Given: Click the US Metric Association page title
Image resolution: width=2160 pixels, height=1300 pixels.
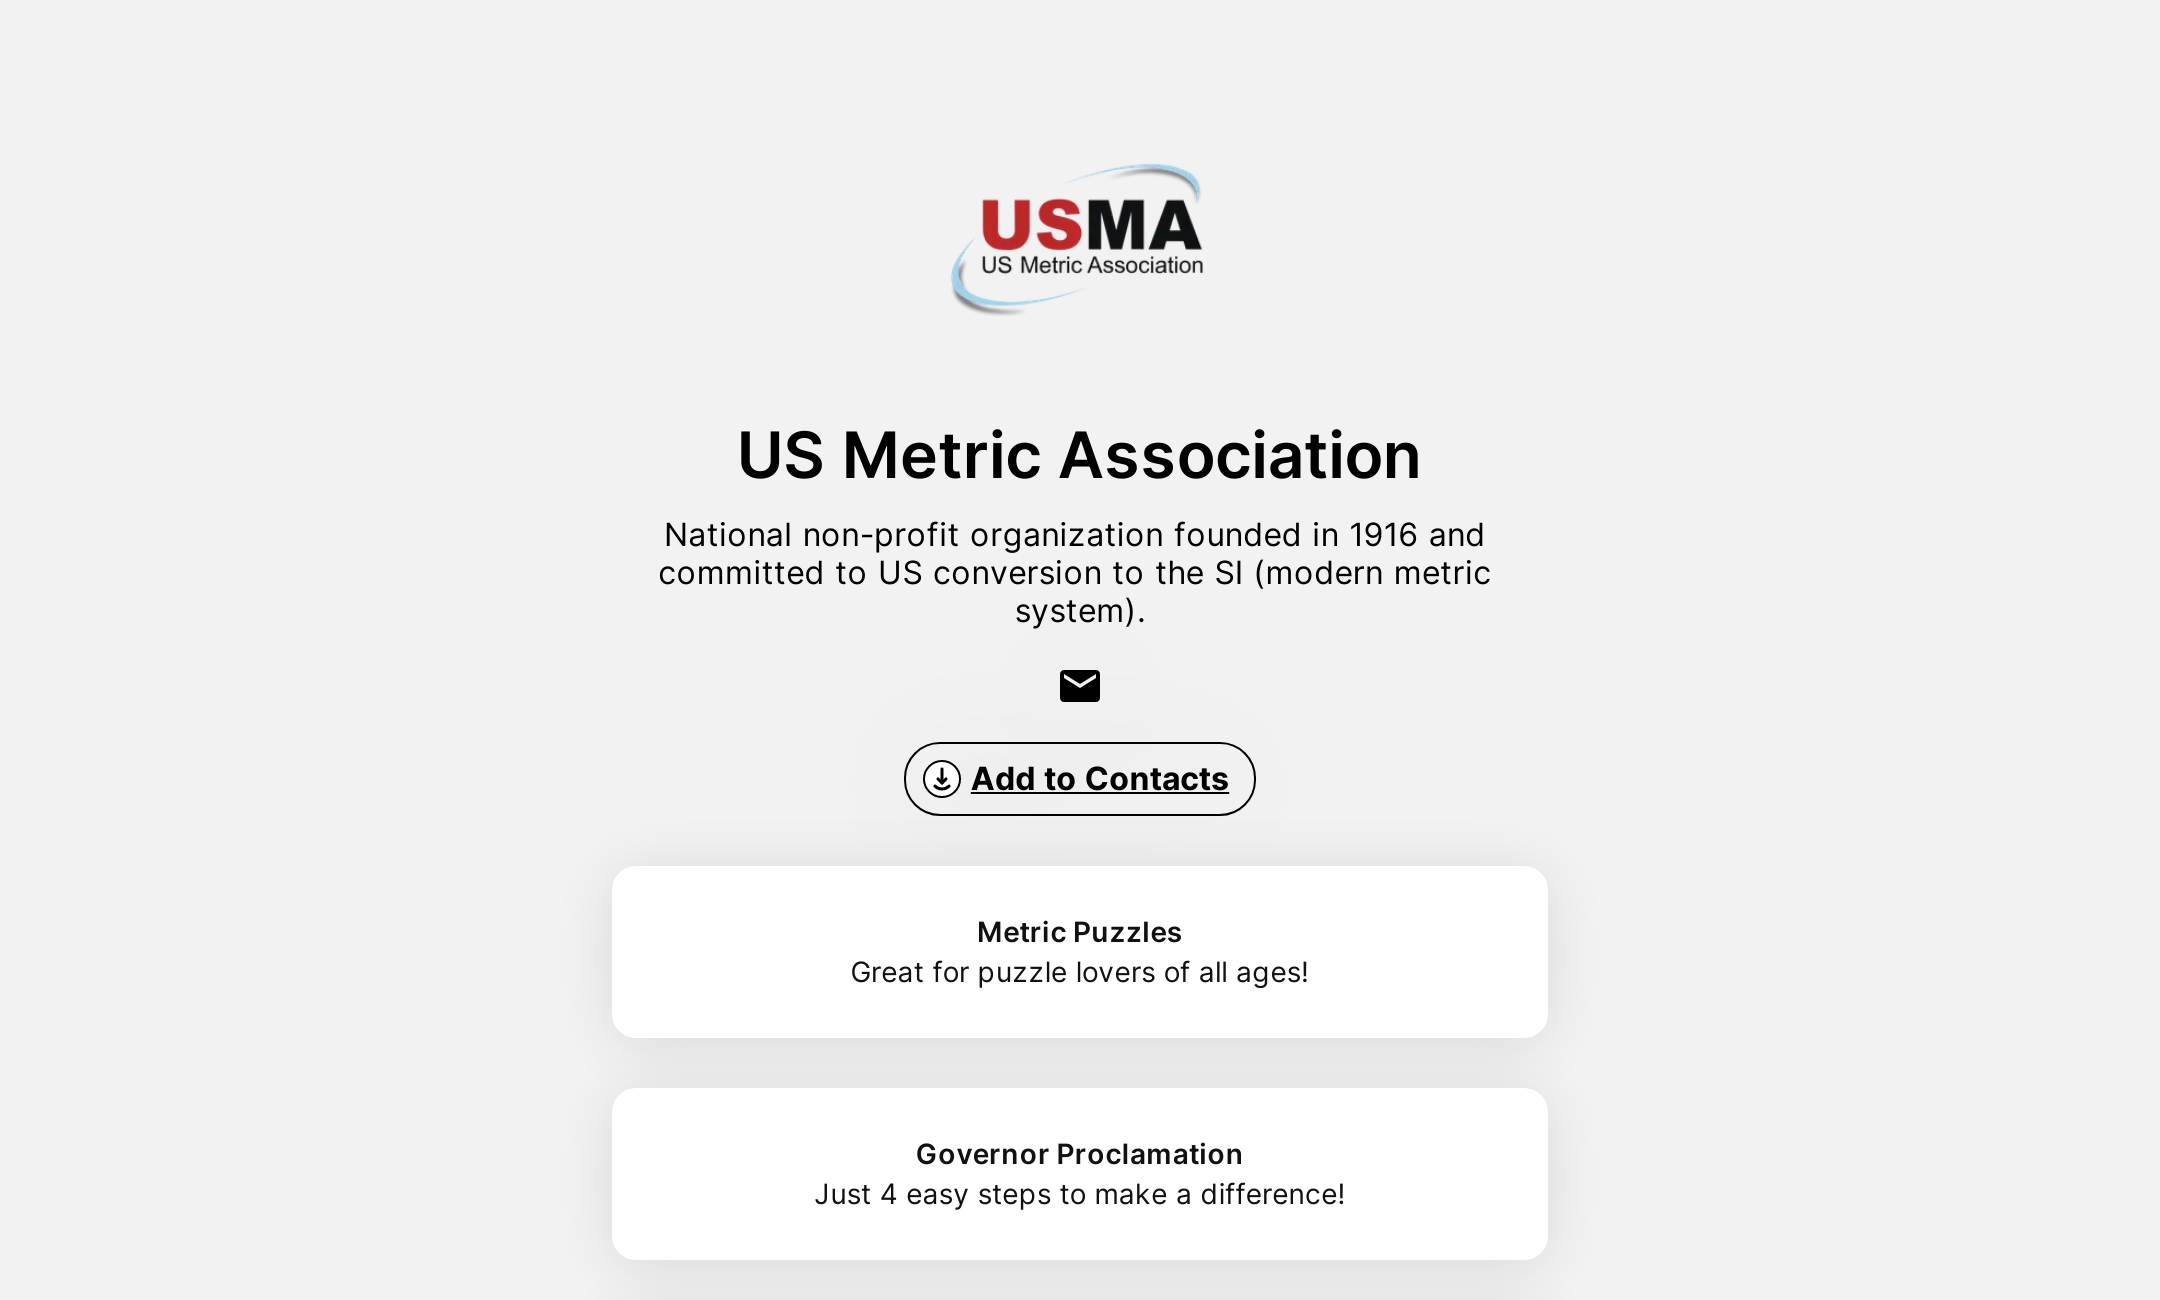Looking at the screenshot, I should (x=1078, y=456).
